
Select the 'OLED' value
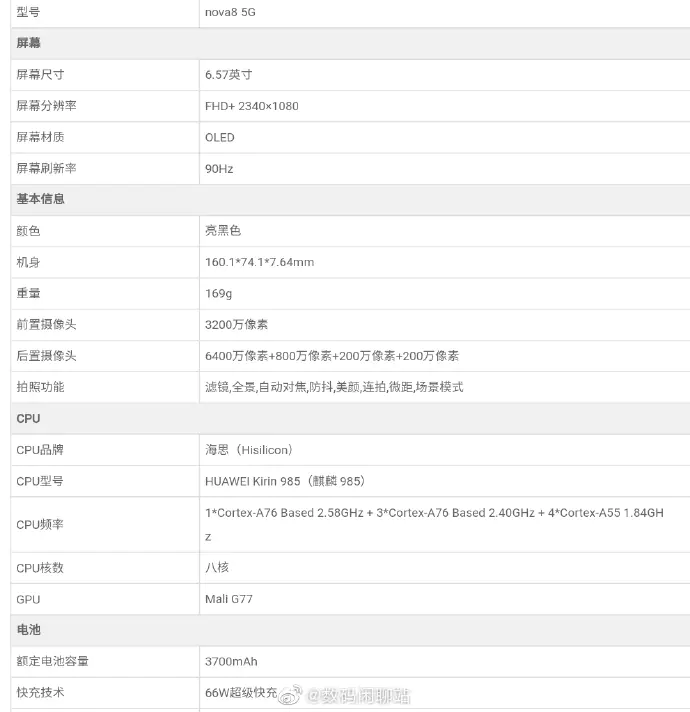click(x=220, y=137)
